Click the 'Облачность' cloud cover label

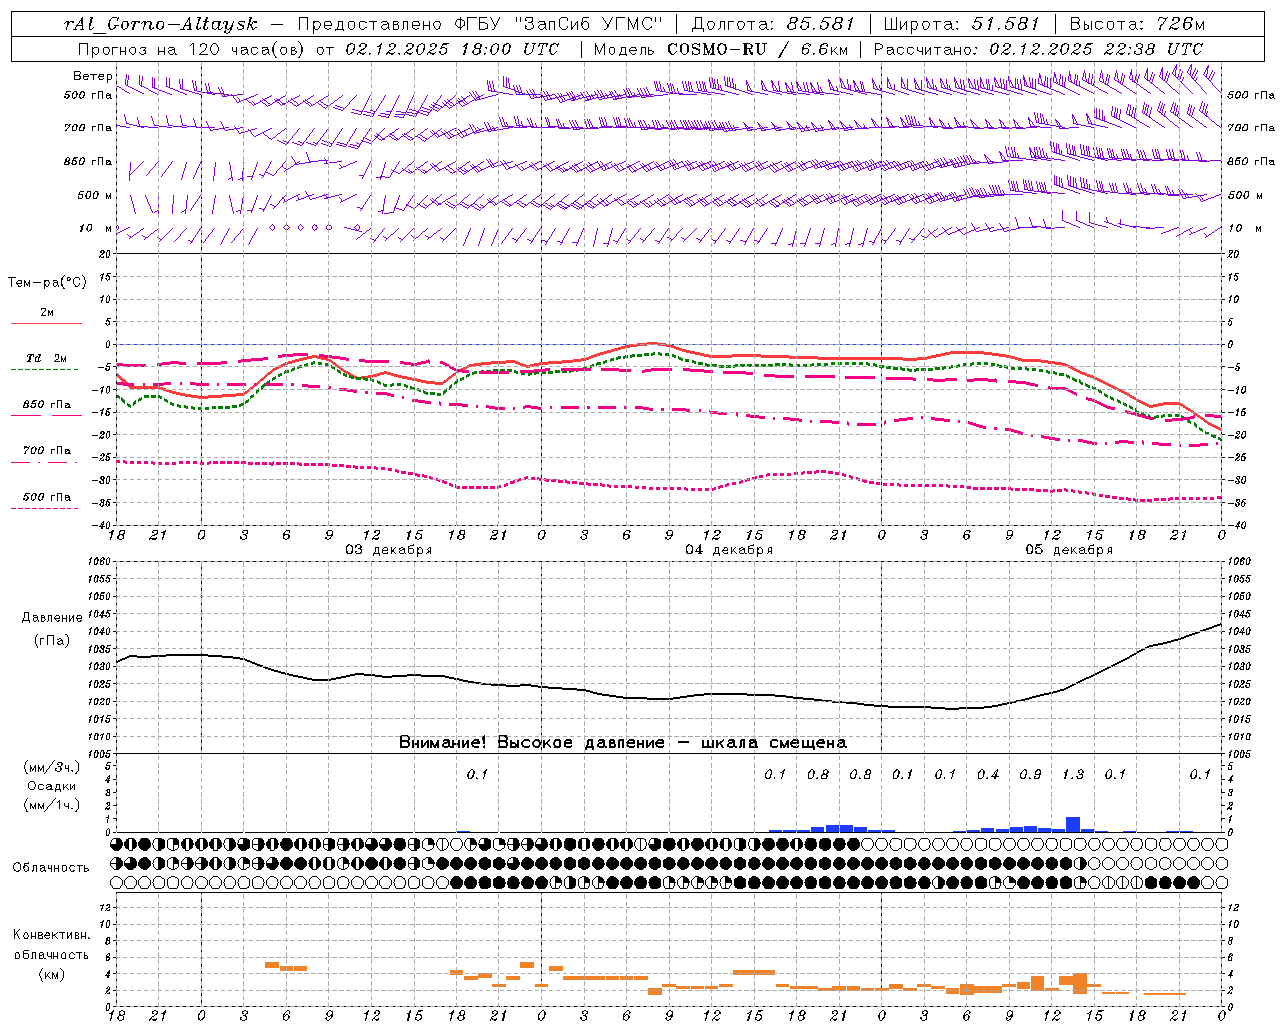click(x=51, y=868)
